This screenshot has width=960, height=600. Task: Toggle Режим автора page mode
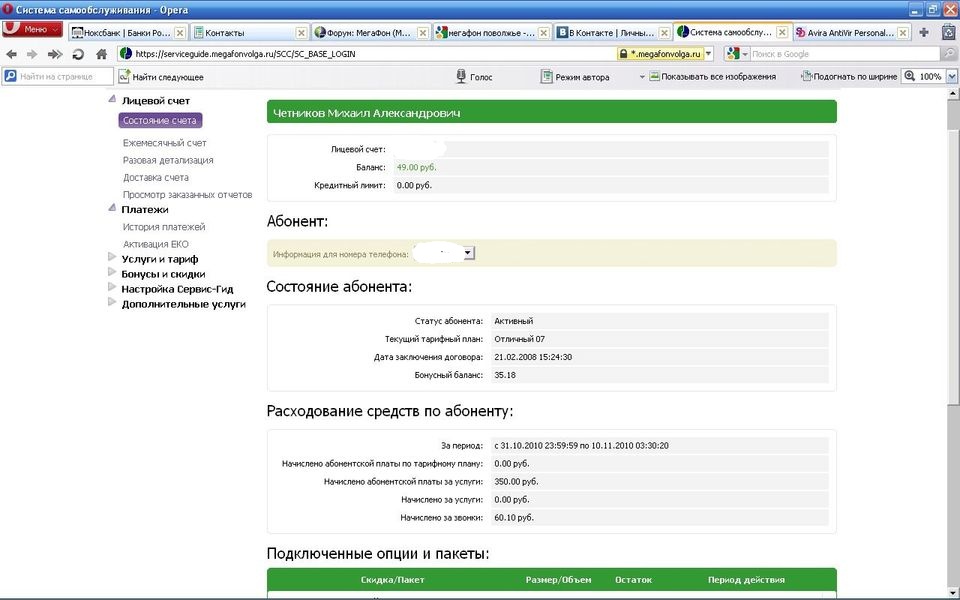click(x=575, y=77)
